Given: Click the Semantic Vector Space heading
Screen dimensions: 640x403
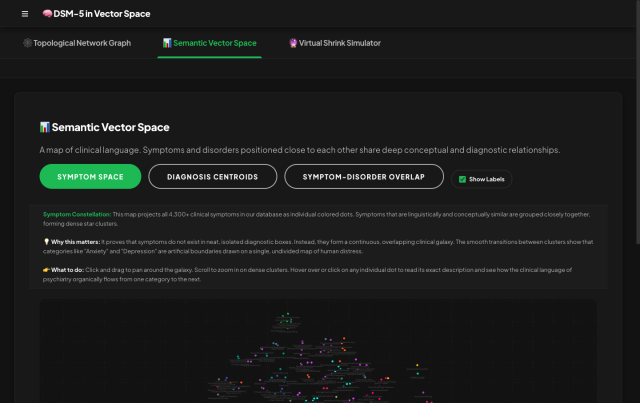Looking at the screenshot, I should pyautogui.click(x=110, y=127).
